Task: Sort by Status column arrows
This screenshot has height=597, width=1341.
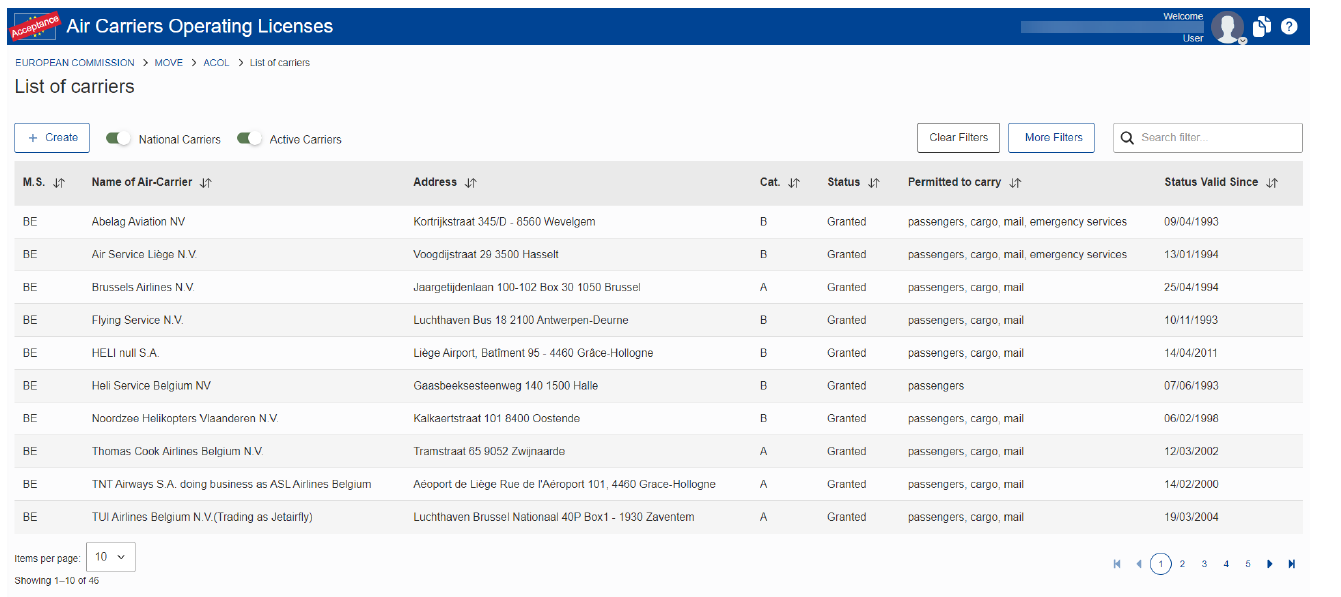Action: coord(874,183)
